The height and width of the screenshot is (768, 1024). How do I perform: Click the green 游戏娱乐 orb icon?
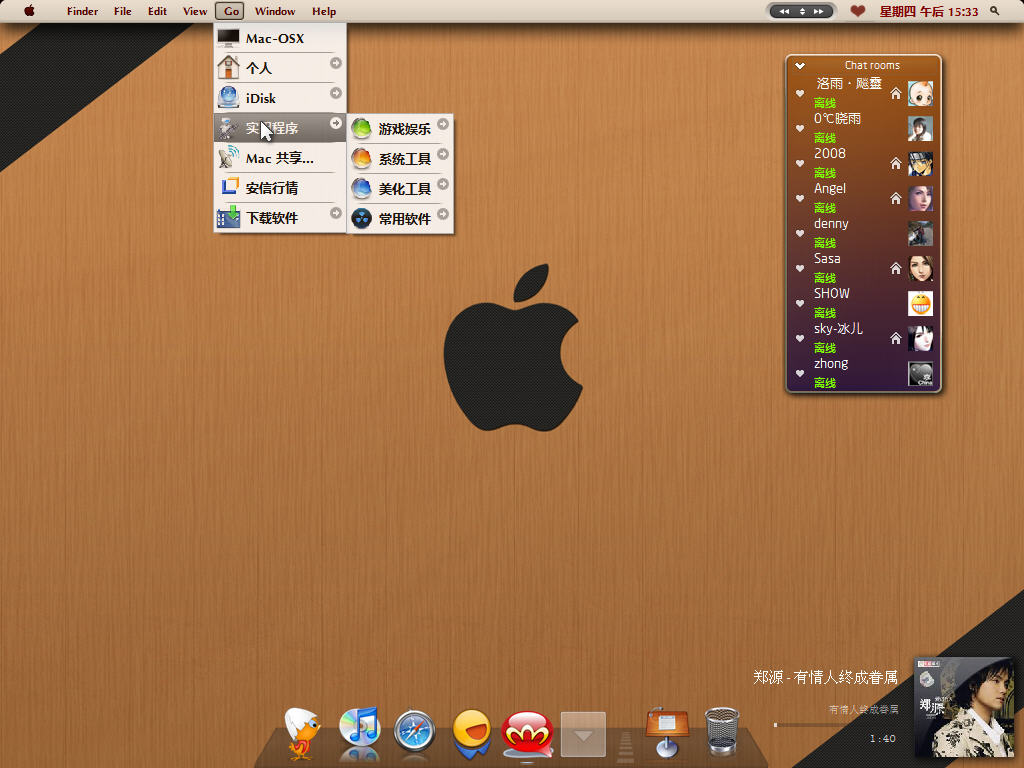click(x=361, y=129)
